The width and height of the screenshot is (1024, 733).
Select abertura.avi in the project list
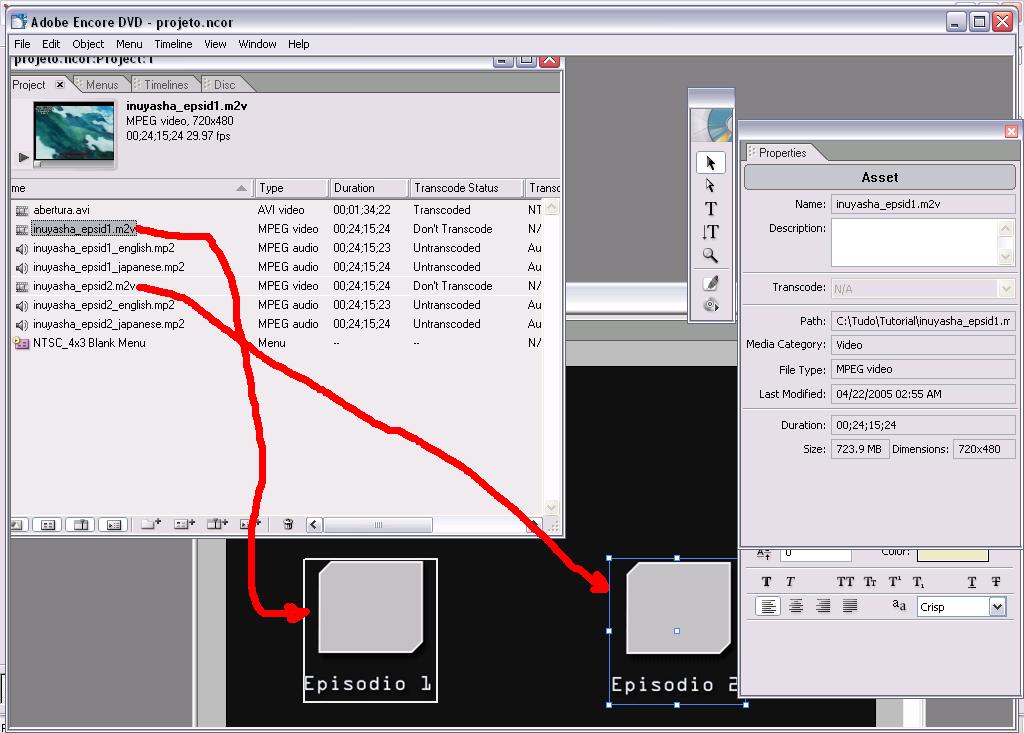(x=61, y=210)
